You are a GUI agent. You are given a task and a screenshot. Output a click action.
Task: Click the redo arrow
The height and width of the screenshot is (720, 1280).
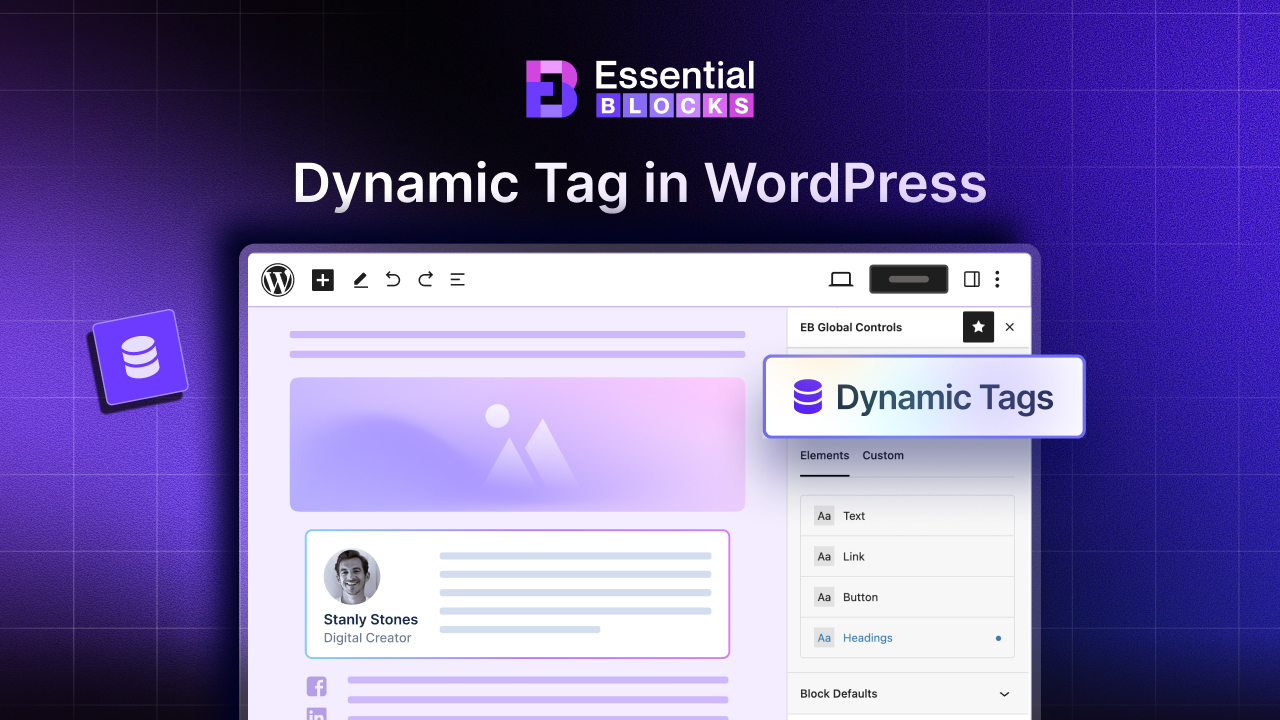425,280
